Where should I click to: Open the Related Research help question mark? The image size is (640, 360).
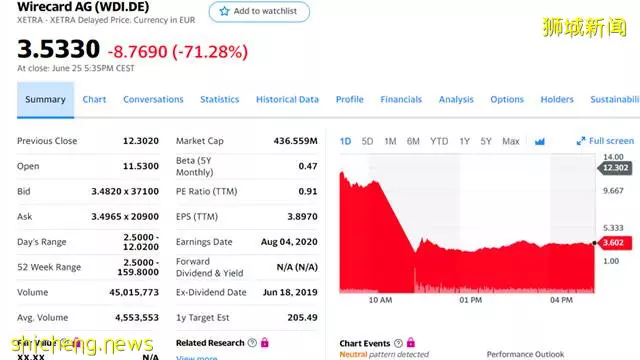[x=252, y=343]
